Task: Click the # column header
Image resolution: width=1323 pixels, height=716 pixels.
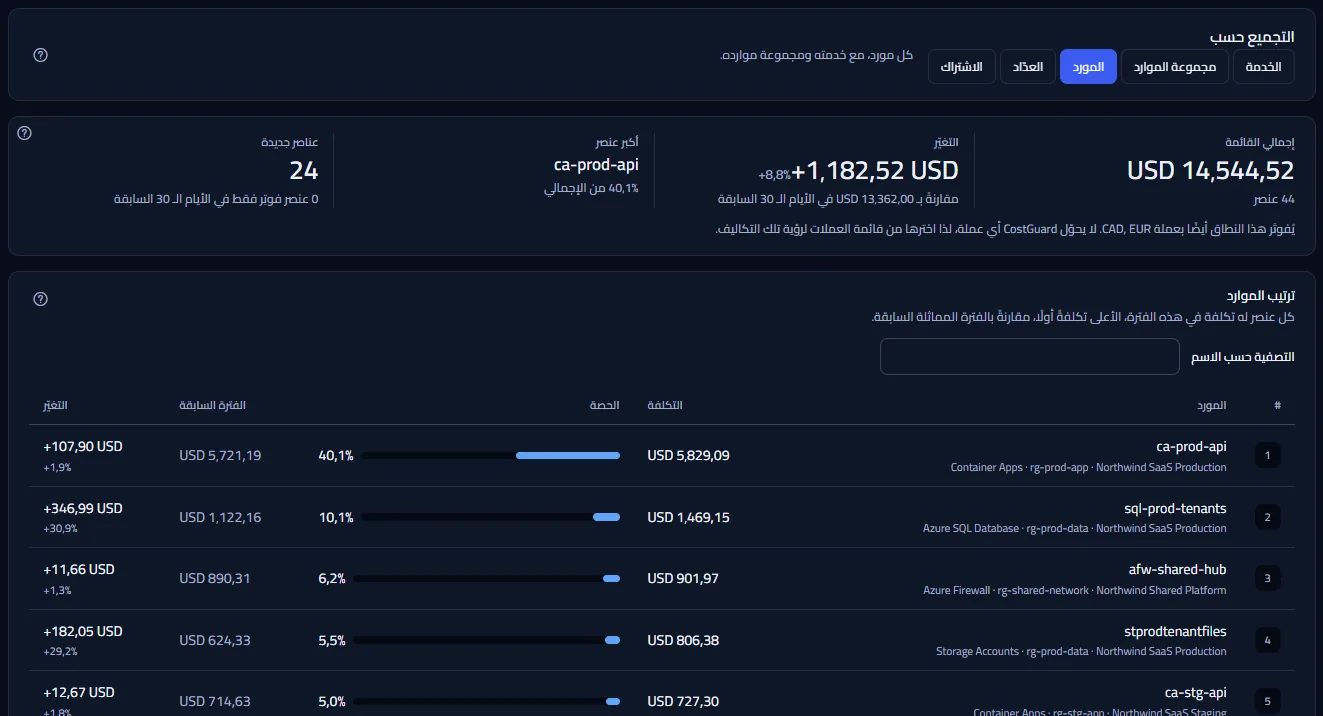Action: (1277, 405)
